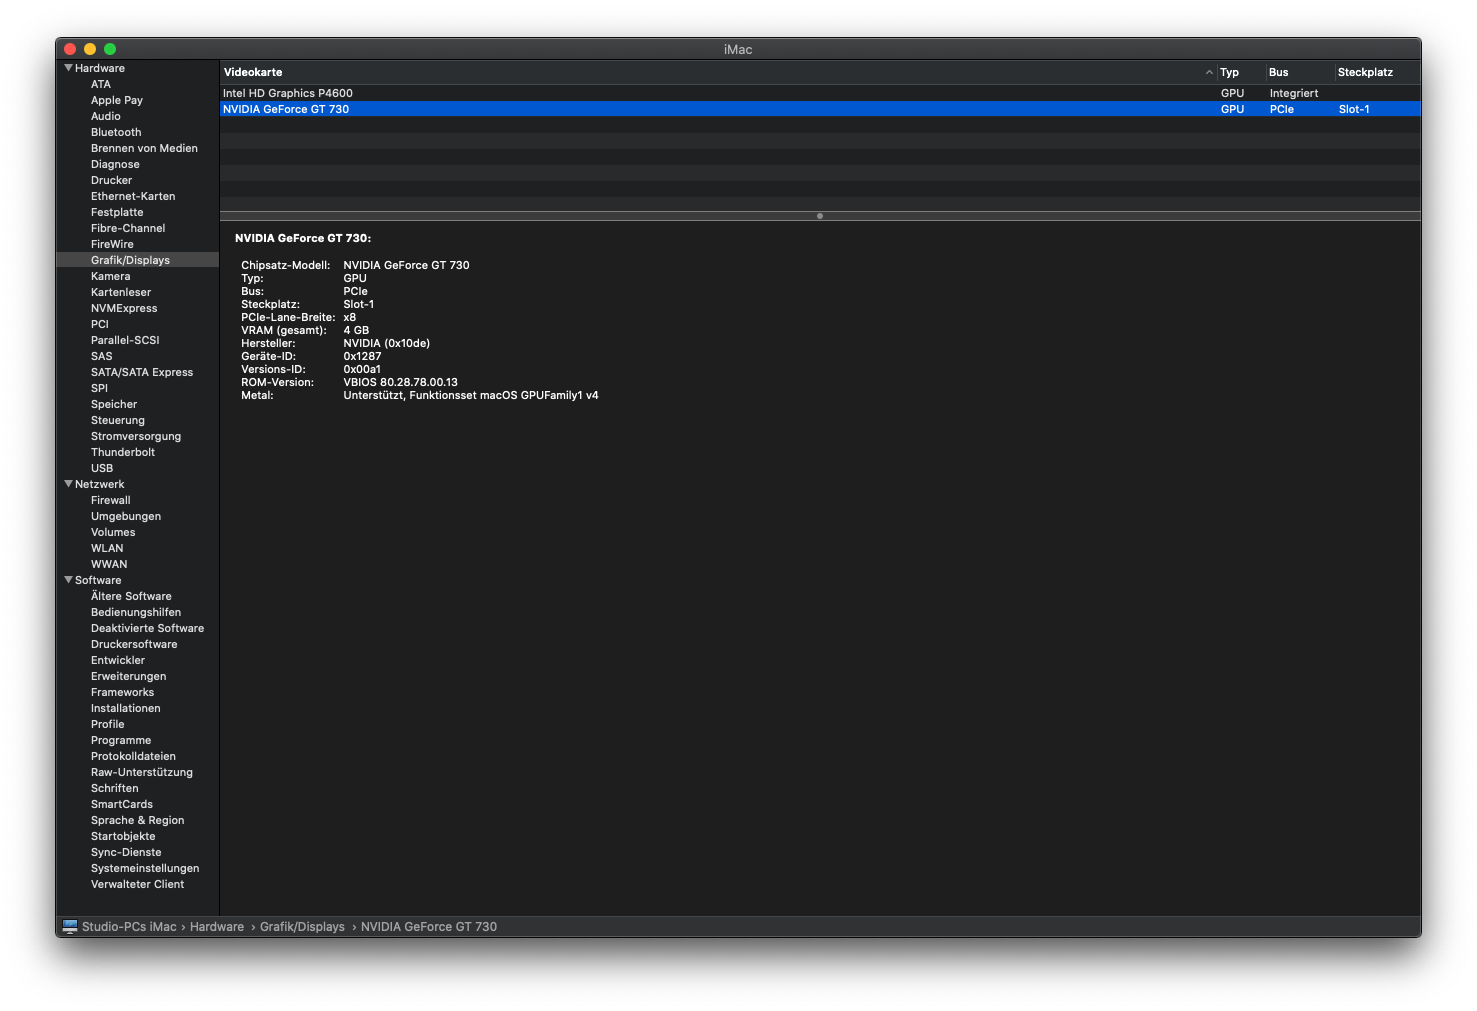Open FireWire information
Viewport: 1477px width, 1011px height.
tap(112, 244)
